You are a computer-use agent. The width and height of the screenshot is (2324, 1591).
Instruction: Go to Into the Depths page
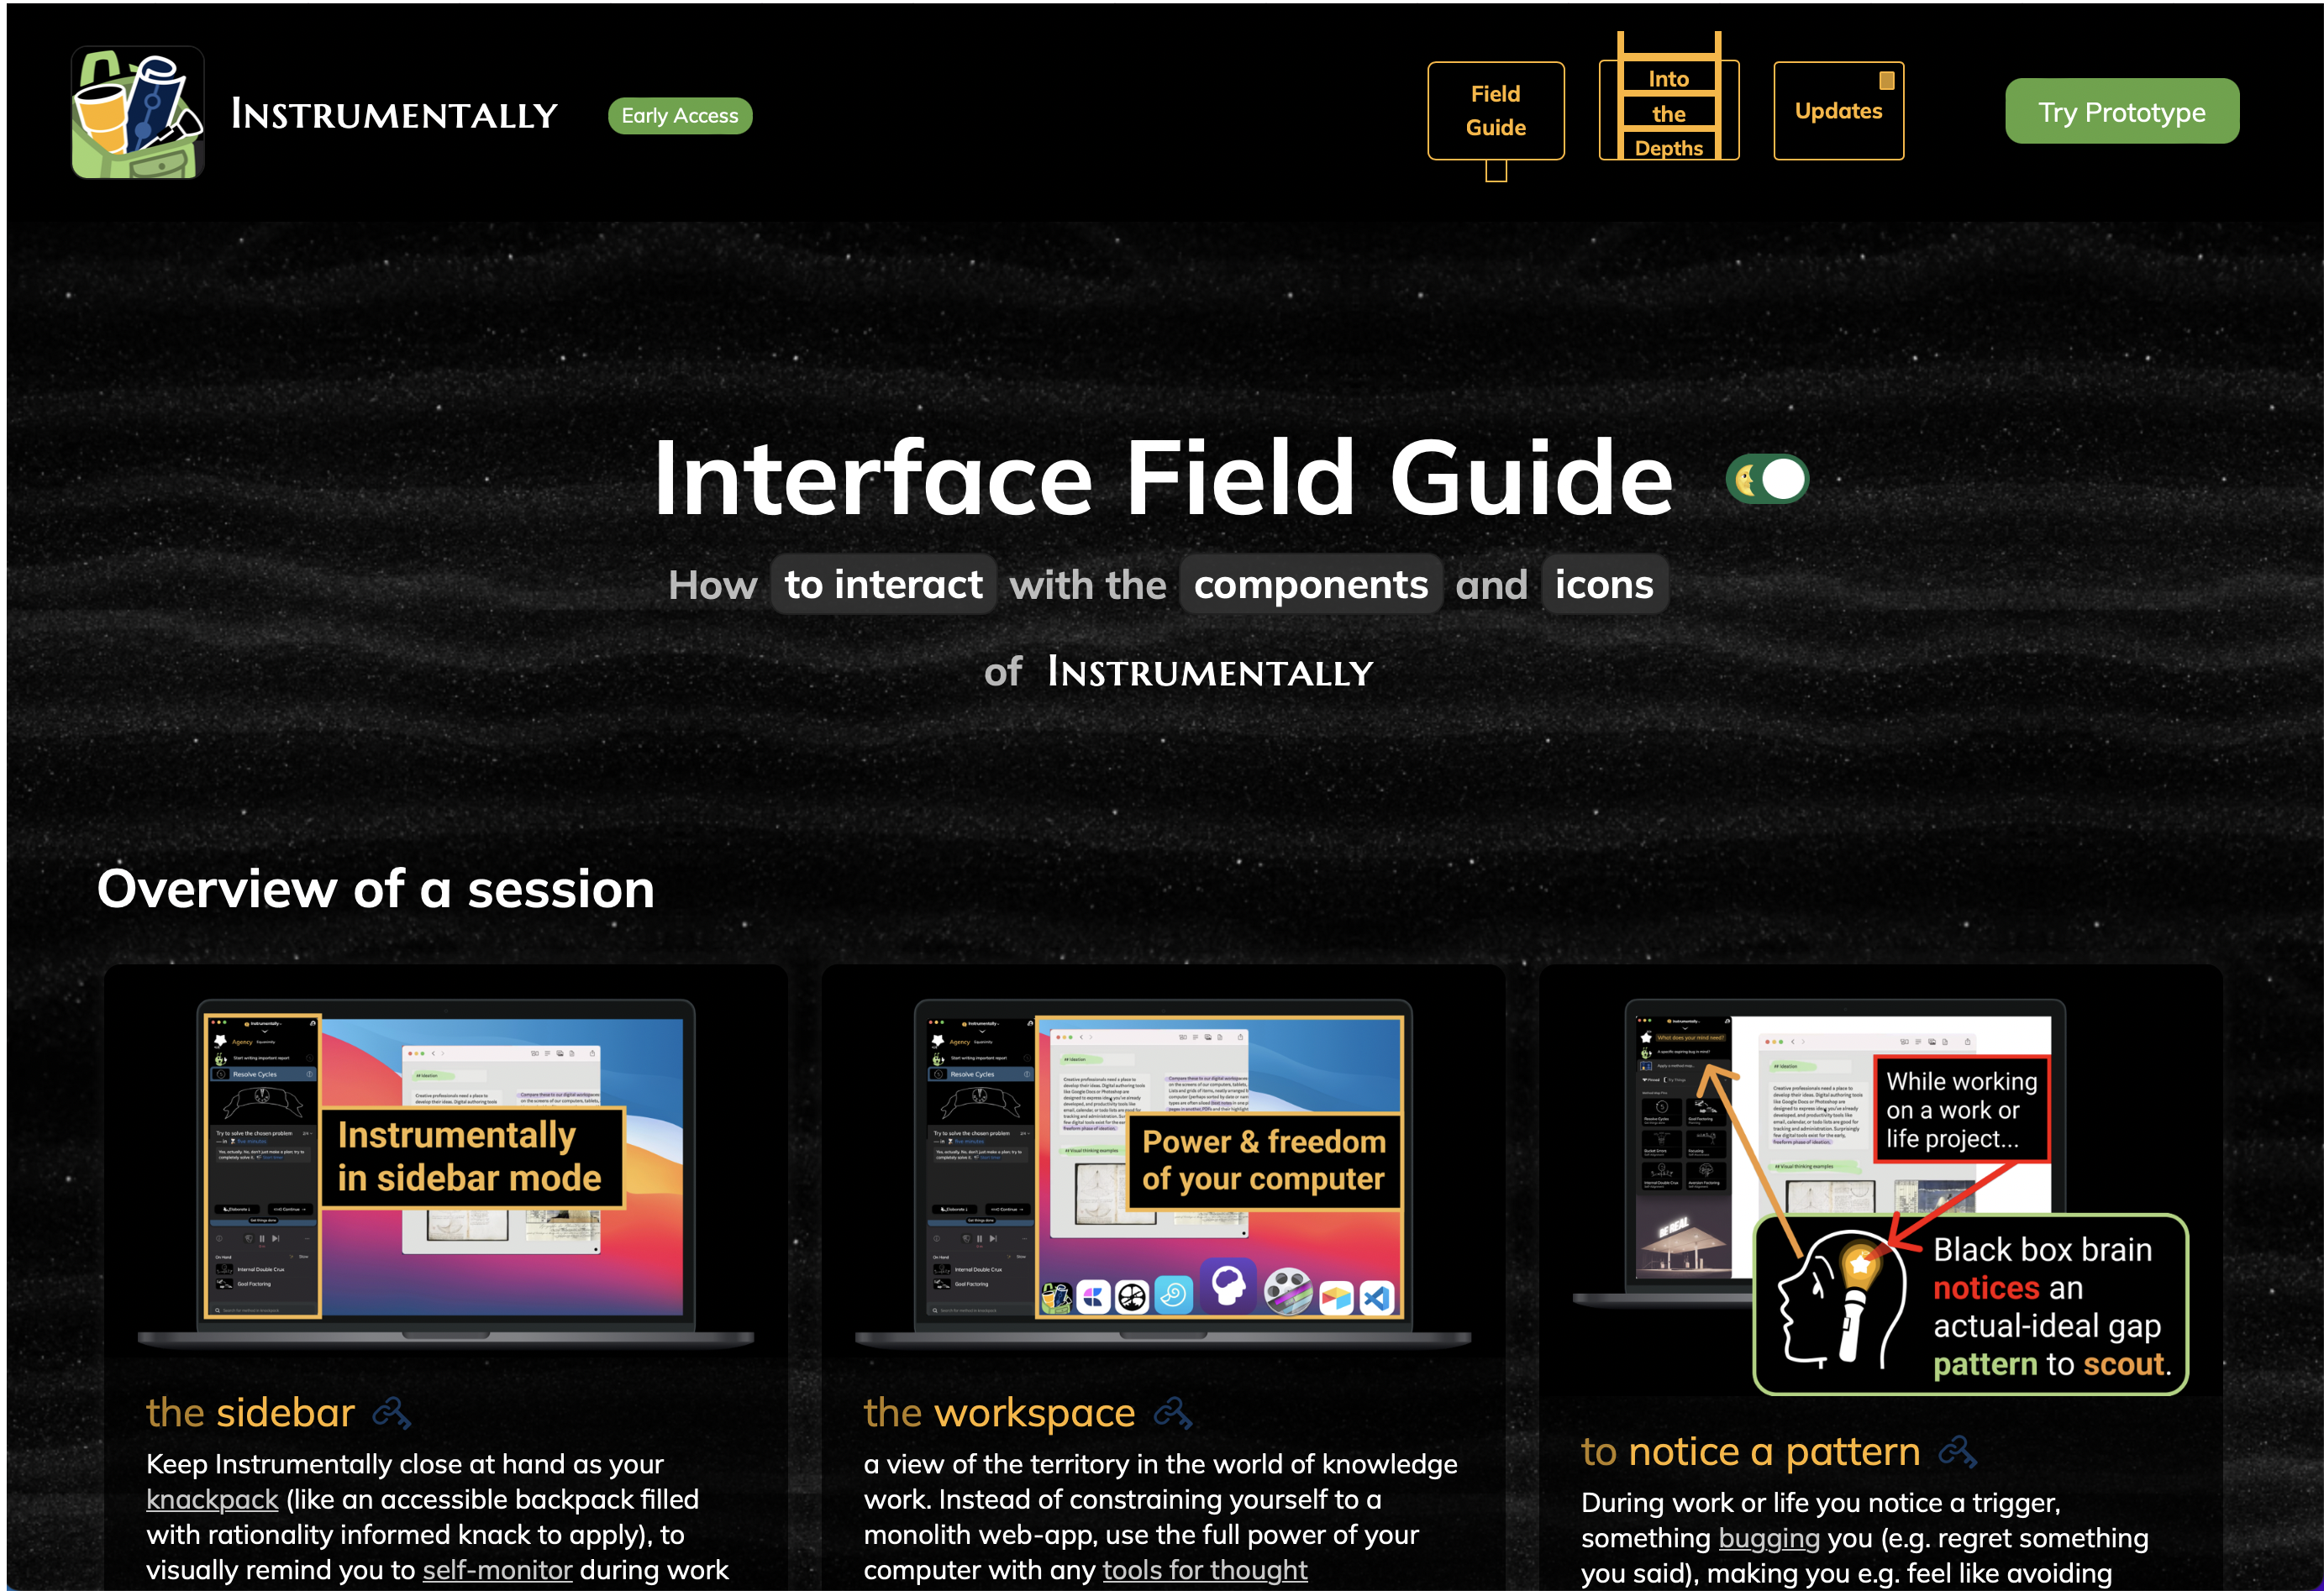(x=1669, y=111)
